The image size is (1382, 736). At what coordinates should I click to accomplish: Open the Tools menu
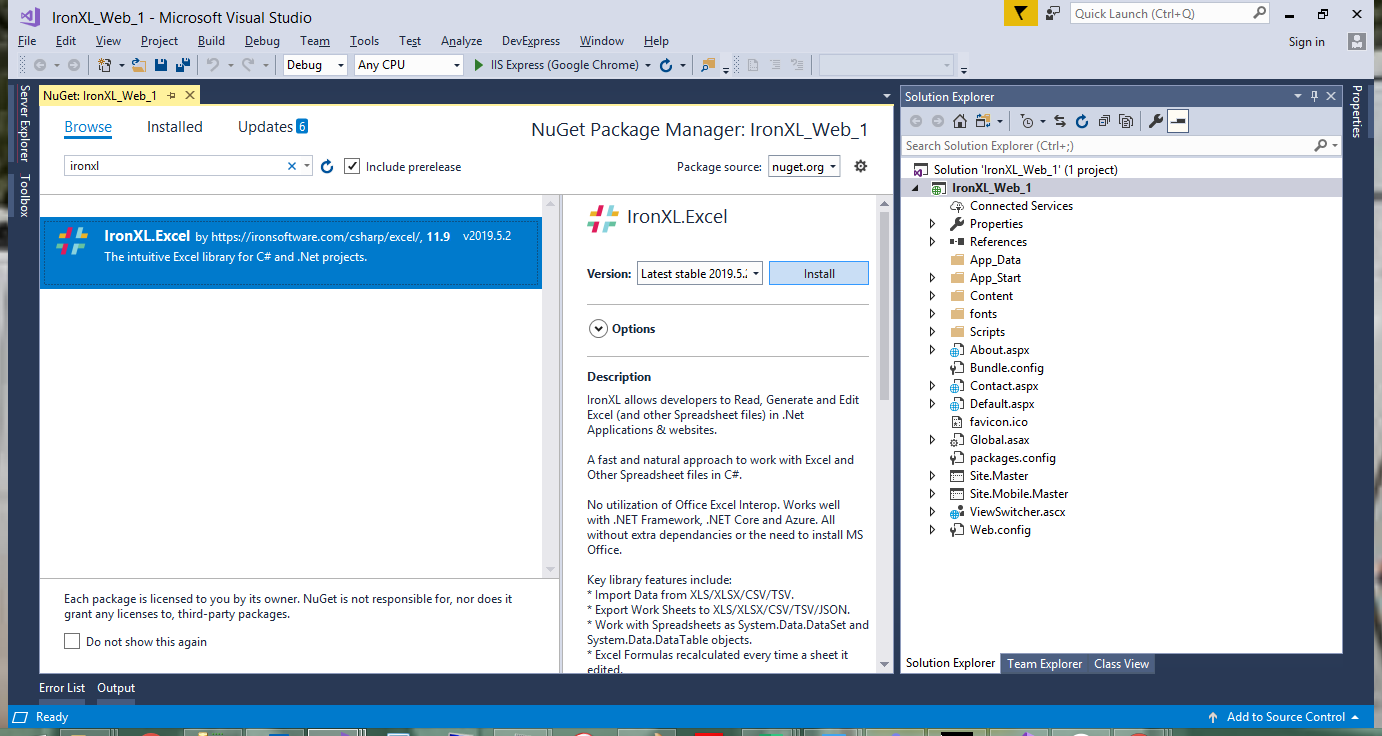tap(364, 41)
